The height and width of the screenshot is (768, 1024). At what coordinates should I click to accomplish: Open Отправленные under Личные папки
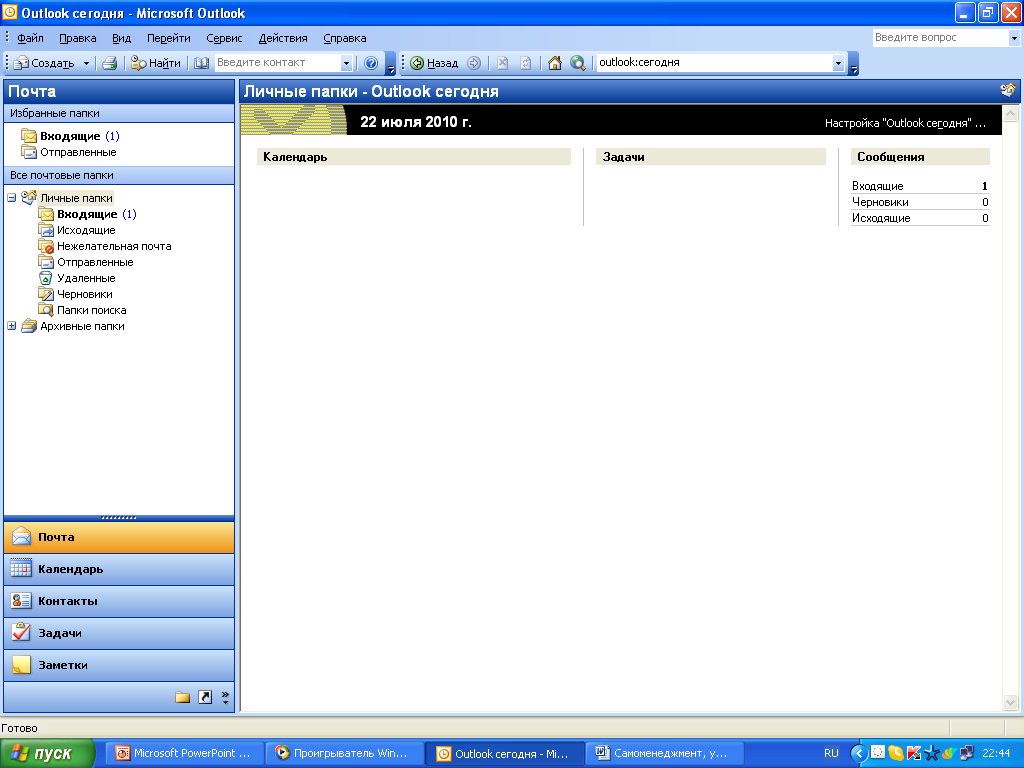point(86,263)
